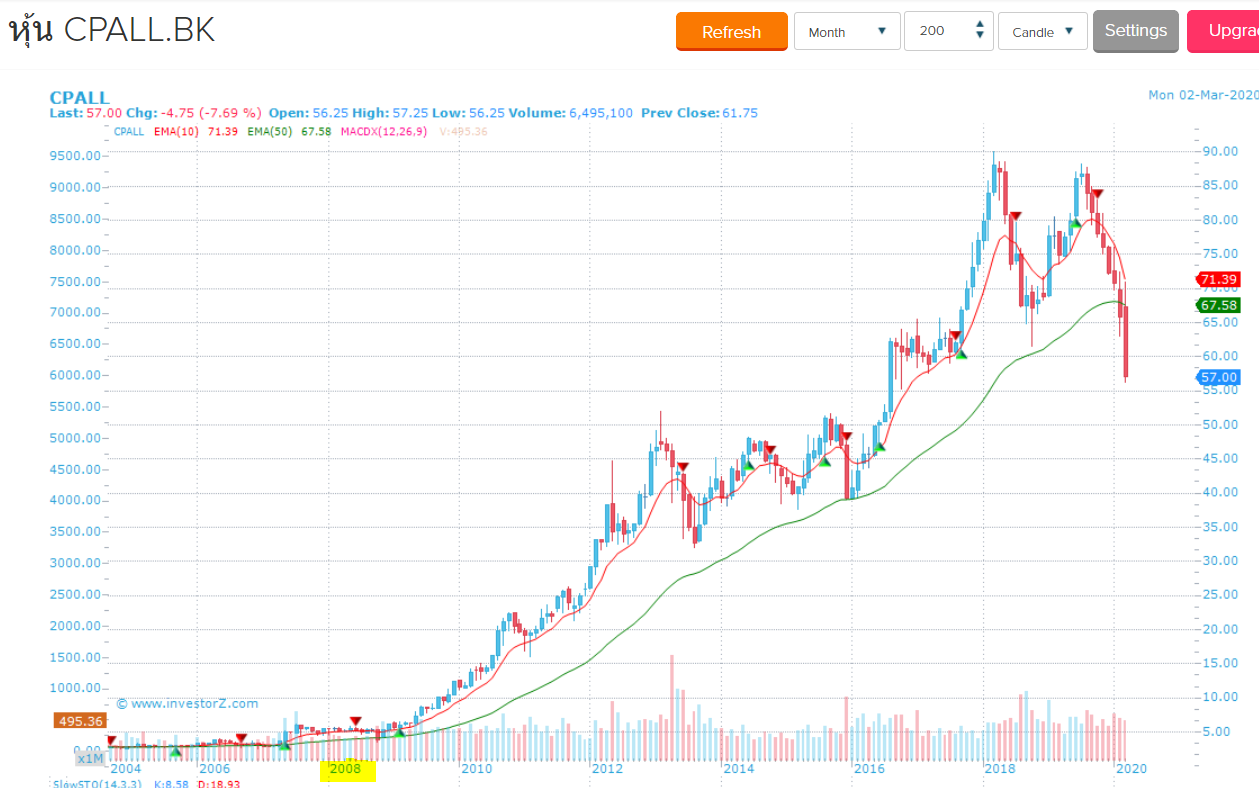The image size is (1259, 788).
Task: Click the blue CPALL chart heading
Action: [79, 97]
